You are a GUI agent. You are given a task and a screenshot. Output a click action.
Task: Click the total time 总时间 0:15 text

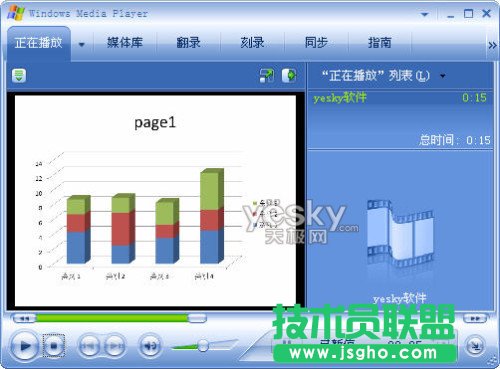455,140
